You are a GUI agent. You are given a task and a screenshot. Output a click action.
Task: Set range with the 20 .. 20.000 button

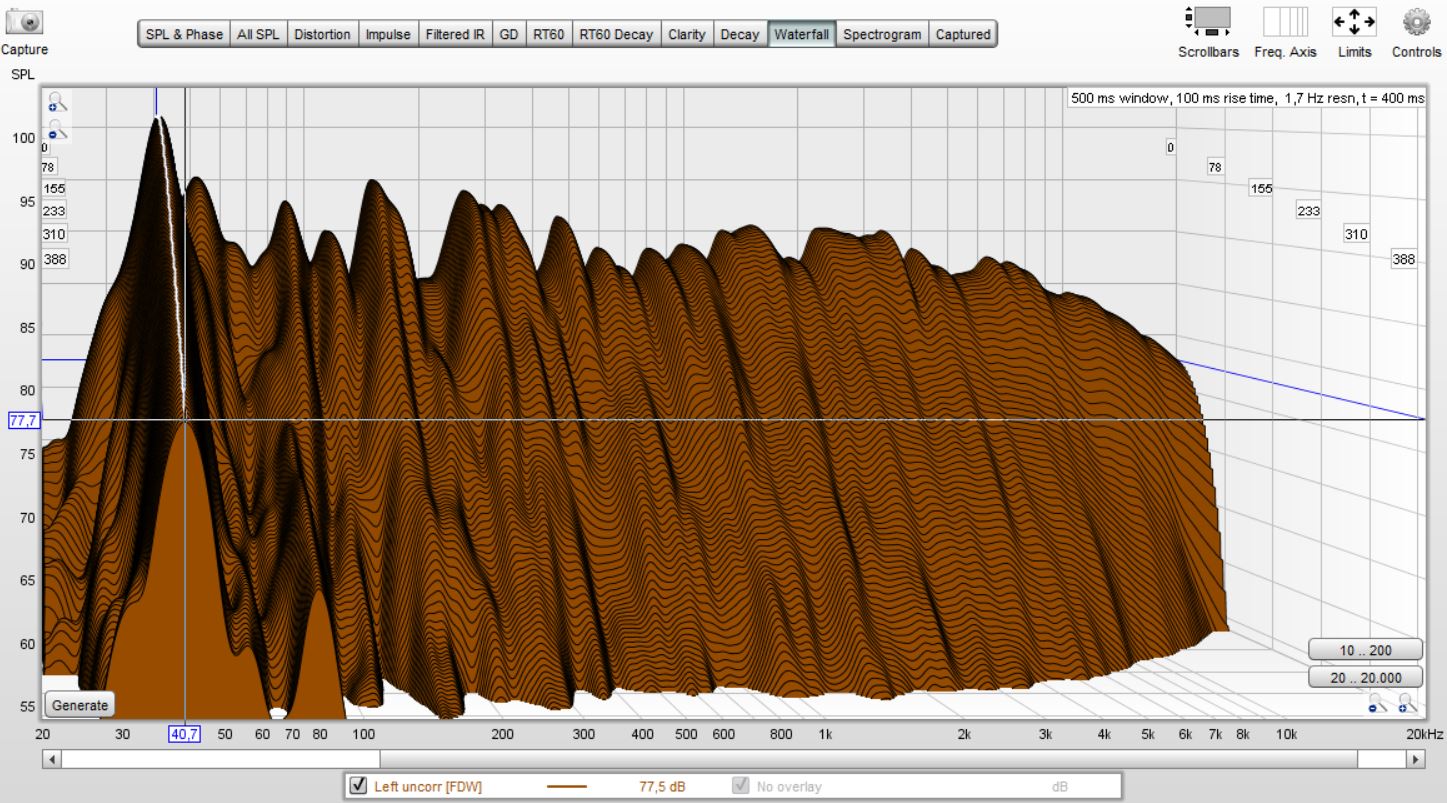[1365, 677]
